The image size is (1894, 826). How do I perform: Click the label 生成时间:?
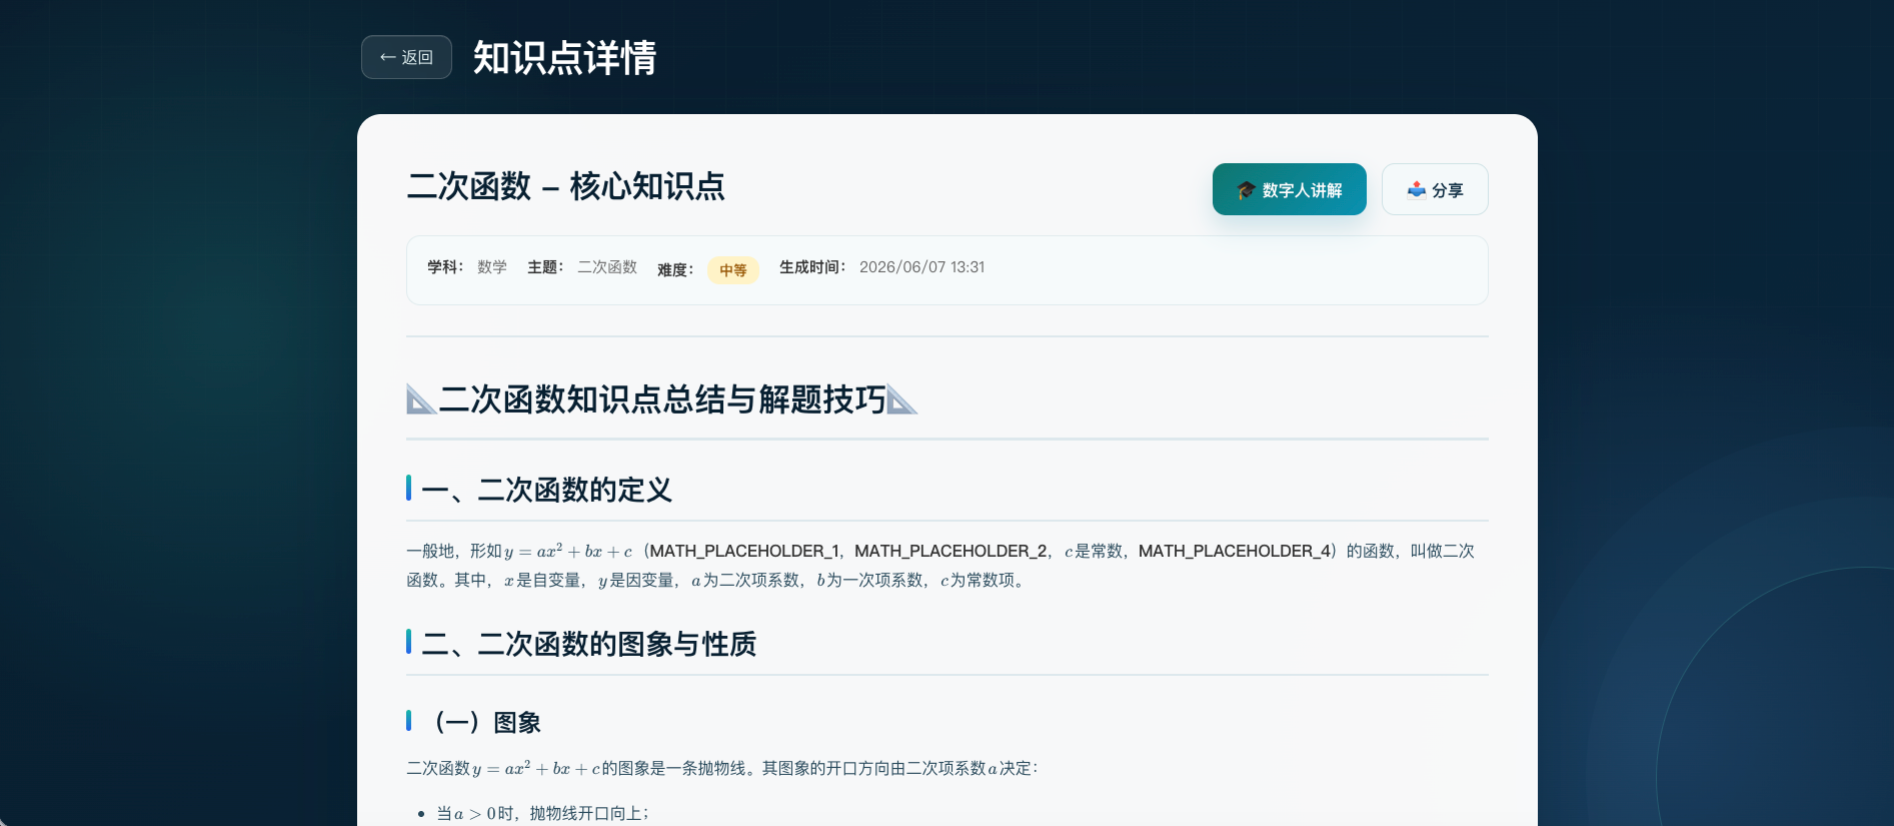pyautogui.click(x=813, y=267)
